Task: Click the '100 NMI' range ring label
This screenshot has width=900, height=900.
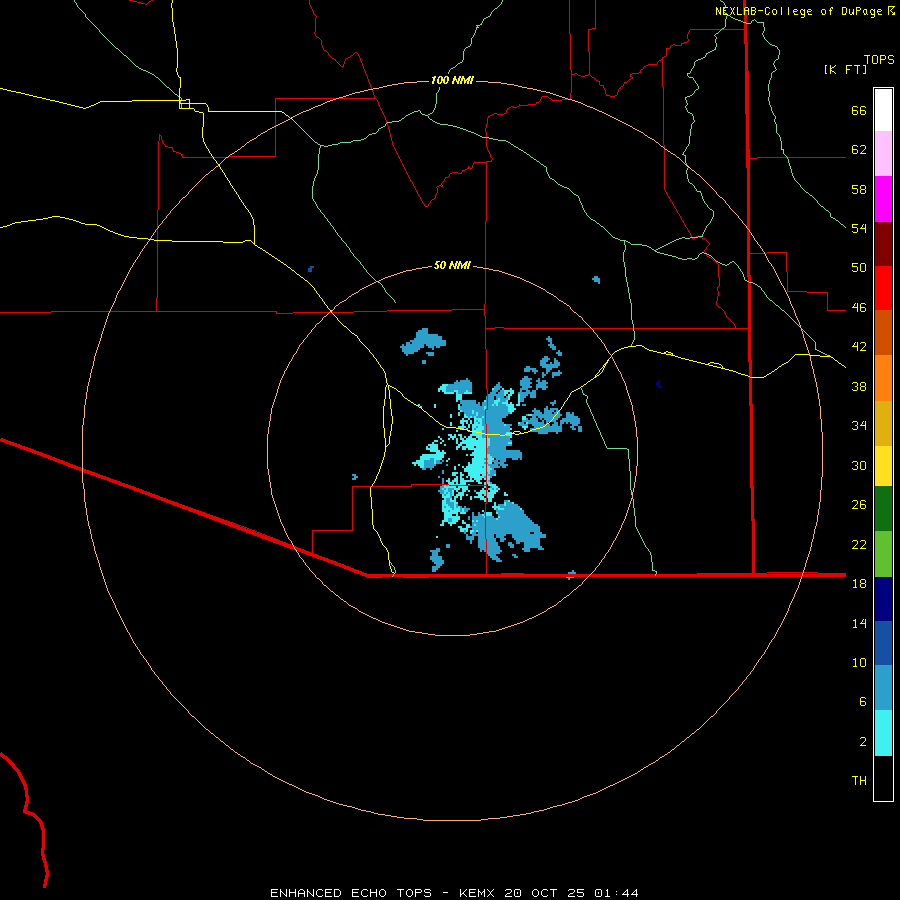Action: pos(452,80)
